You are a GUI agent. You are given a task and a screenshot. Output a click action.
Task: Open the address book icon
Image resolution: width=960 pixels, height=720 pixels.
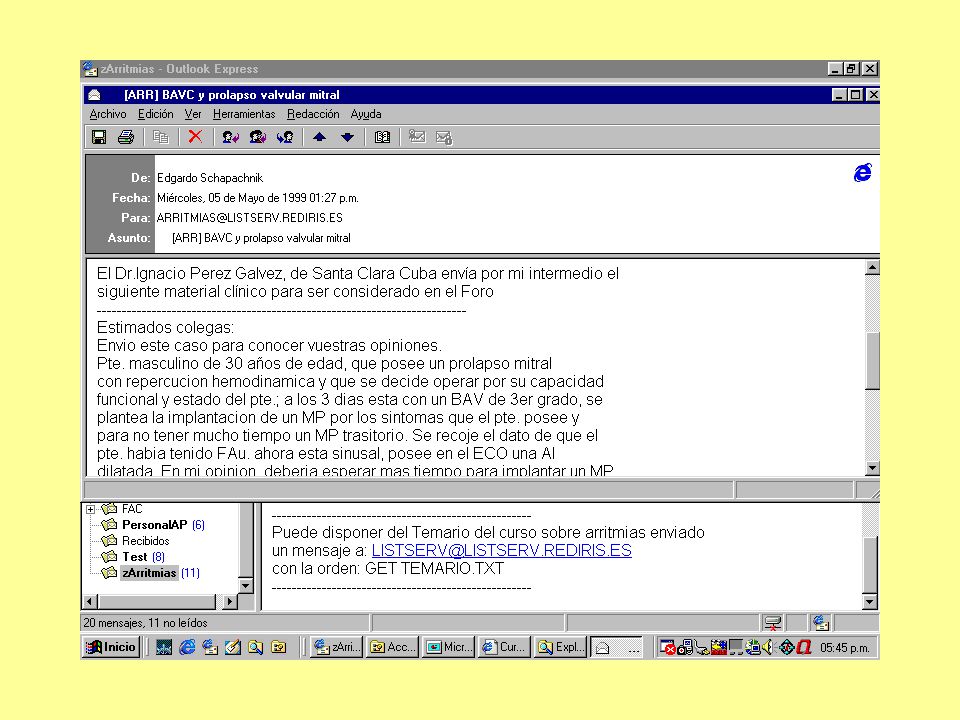(382, 137)
